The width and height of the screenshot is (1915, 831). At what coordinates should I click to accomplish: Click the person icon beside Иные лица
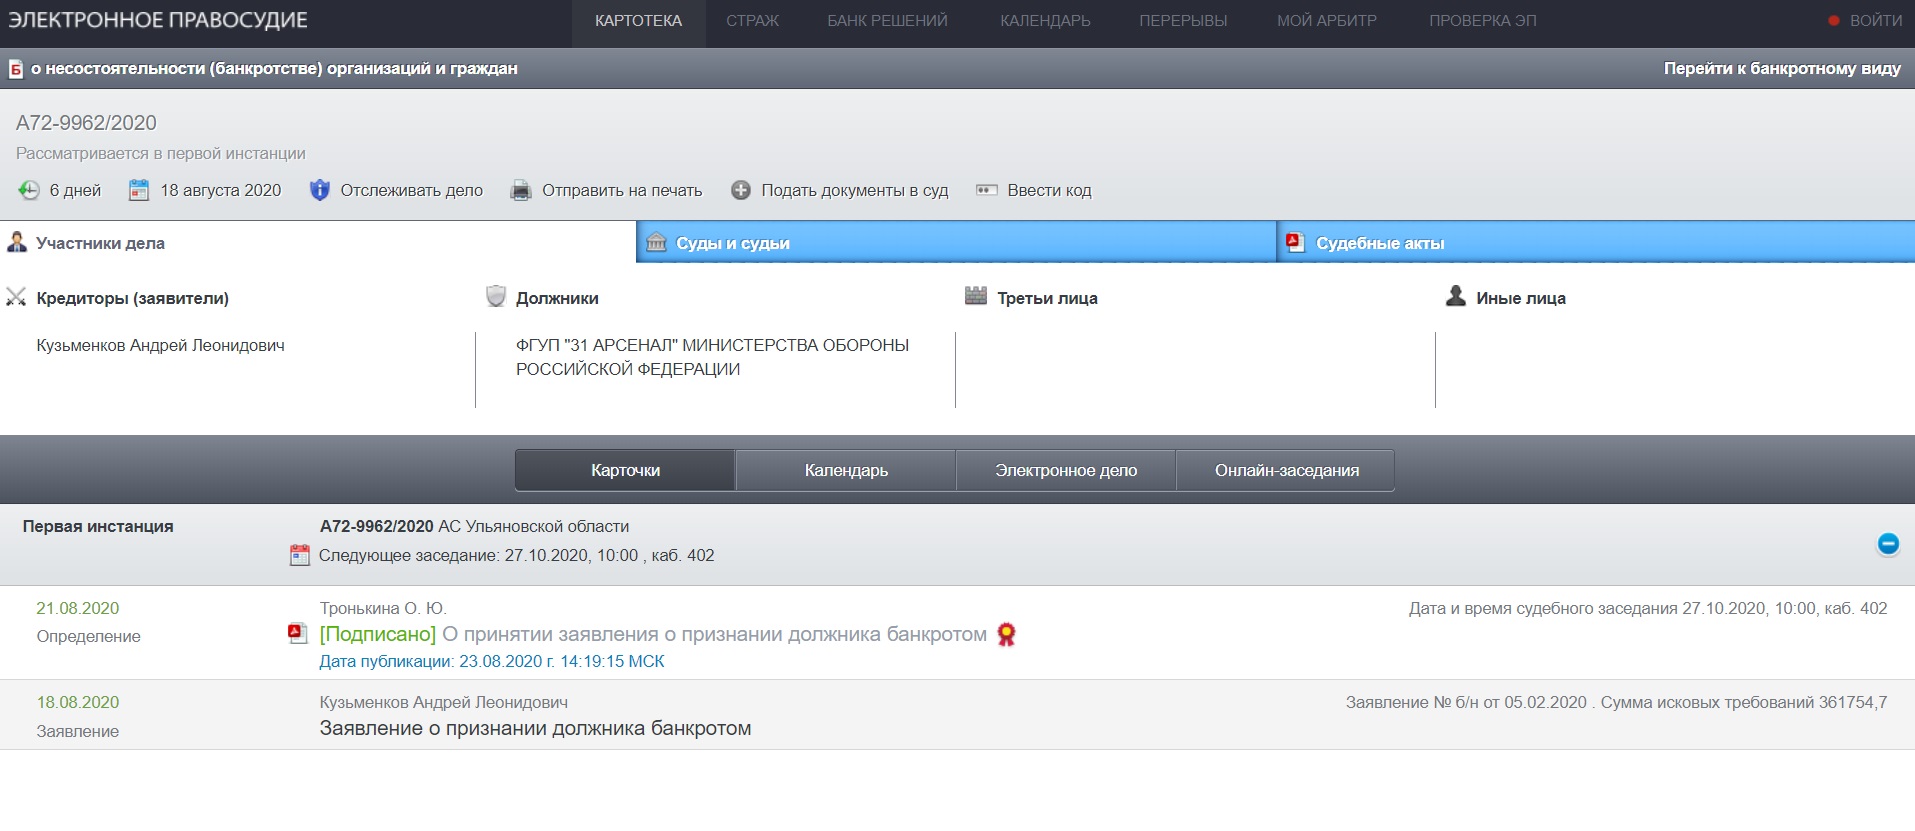[1456, 296]
